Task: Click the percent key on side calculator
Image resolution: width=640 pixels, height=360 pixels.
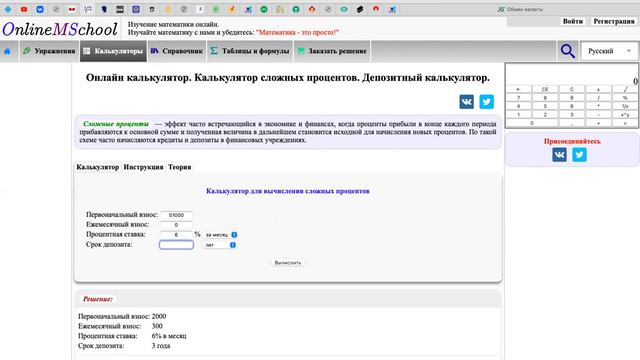Action: [625, 98]
